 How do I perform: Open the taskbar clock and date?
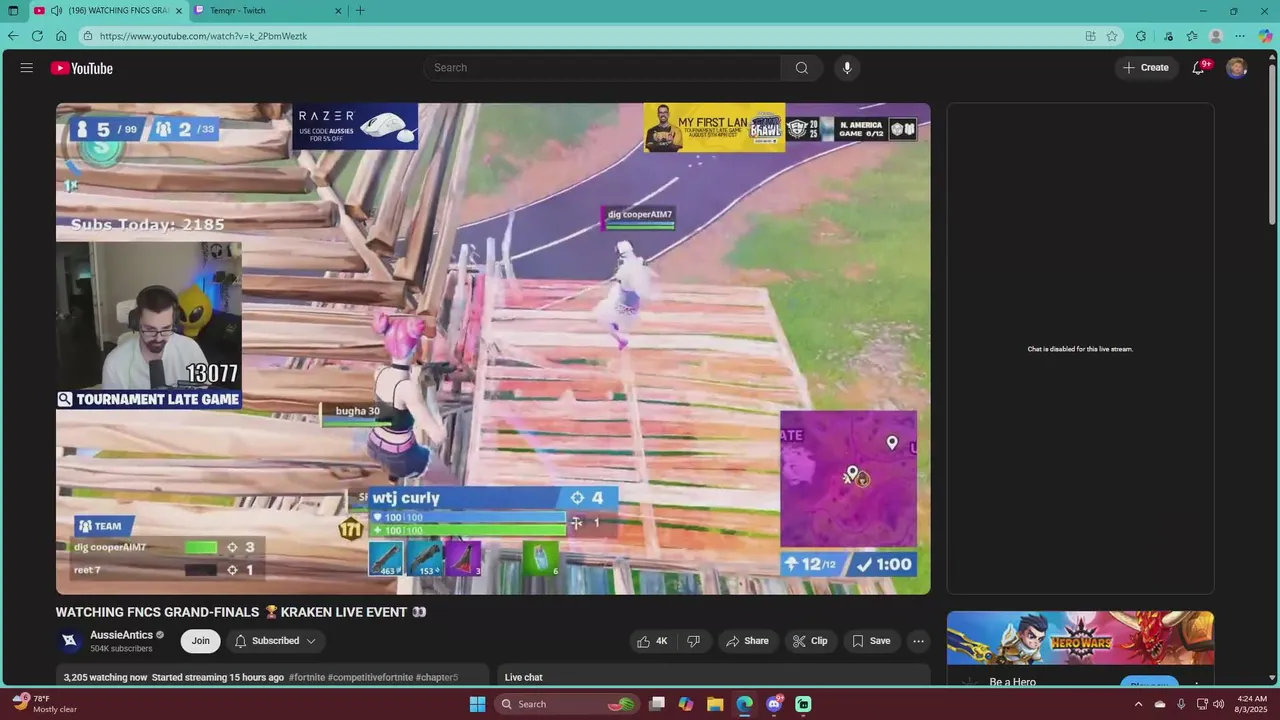pos(1252,704)
